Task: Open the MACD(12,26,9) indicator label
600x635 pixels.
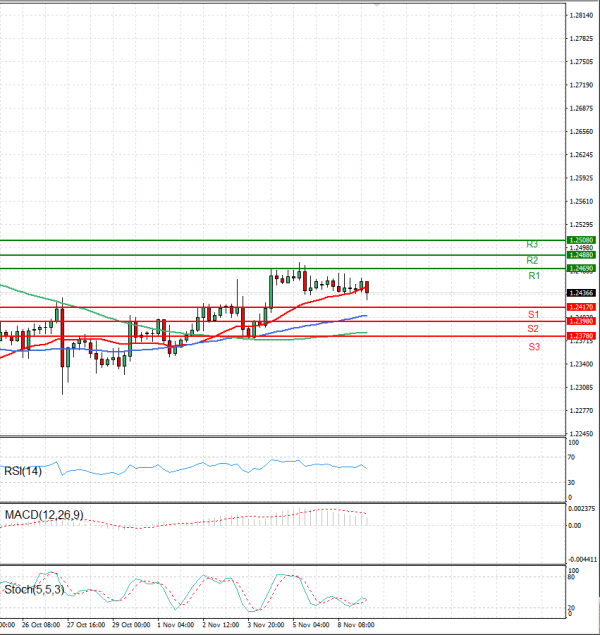Action: (x=42, y=515)
